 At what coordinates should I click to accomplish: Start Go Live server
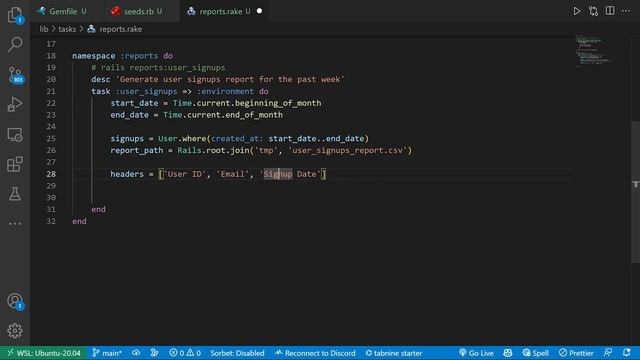pos(476,353)
